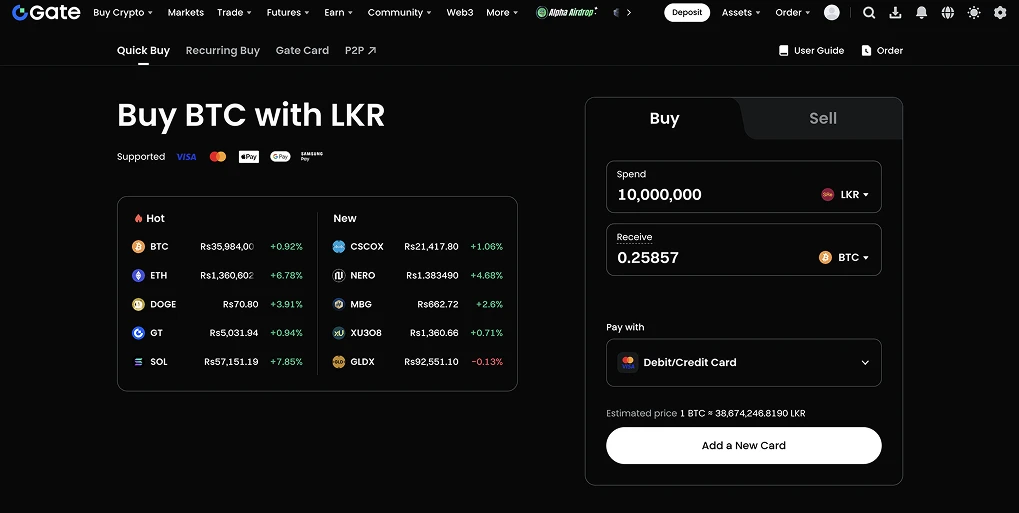The height and width of the screenshot is (513, 1019).
Task: Select the Quick Buy tab
Action: coord(143,51)
